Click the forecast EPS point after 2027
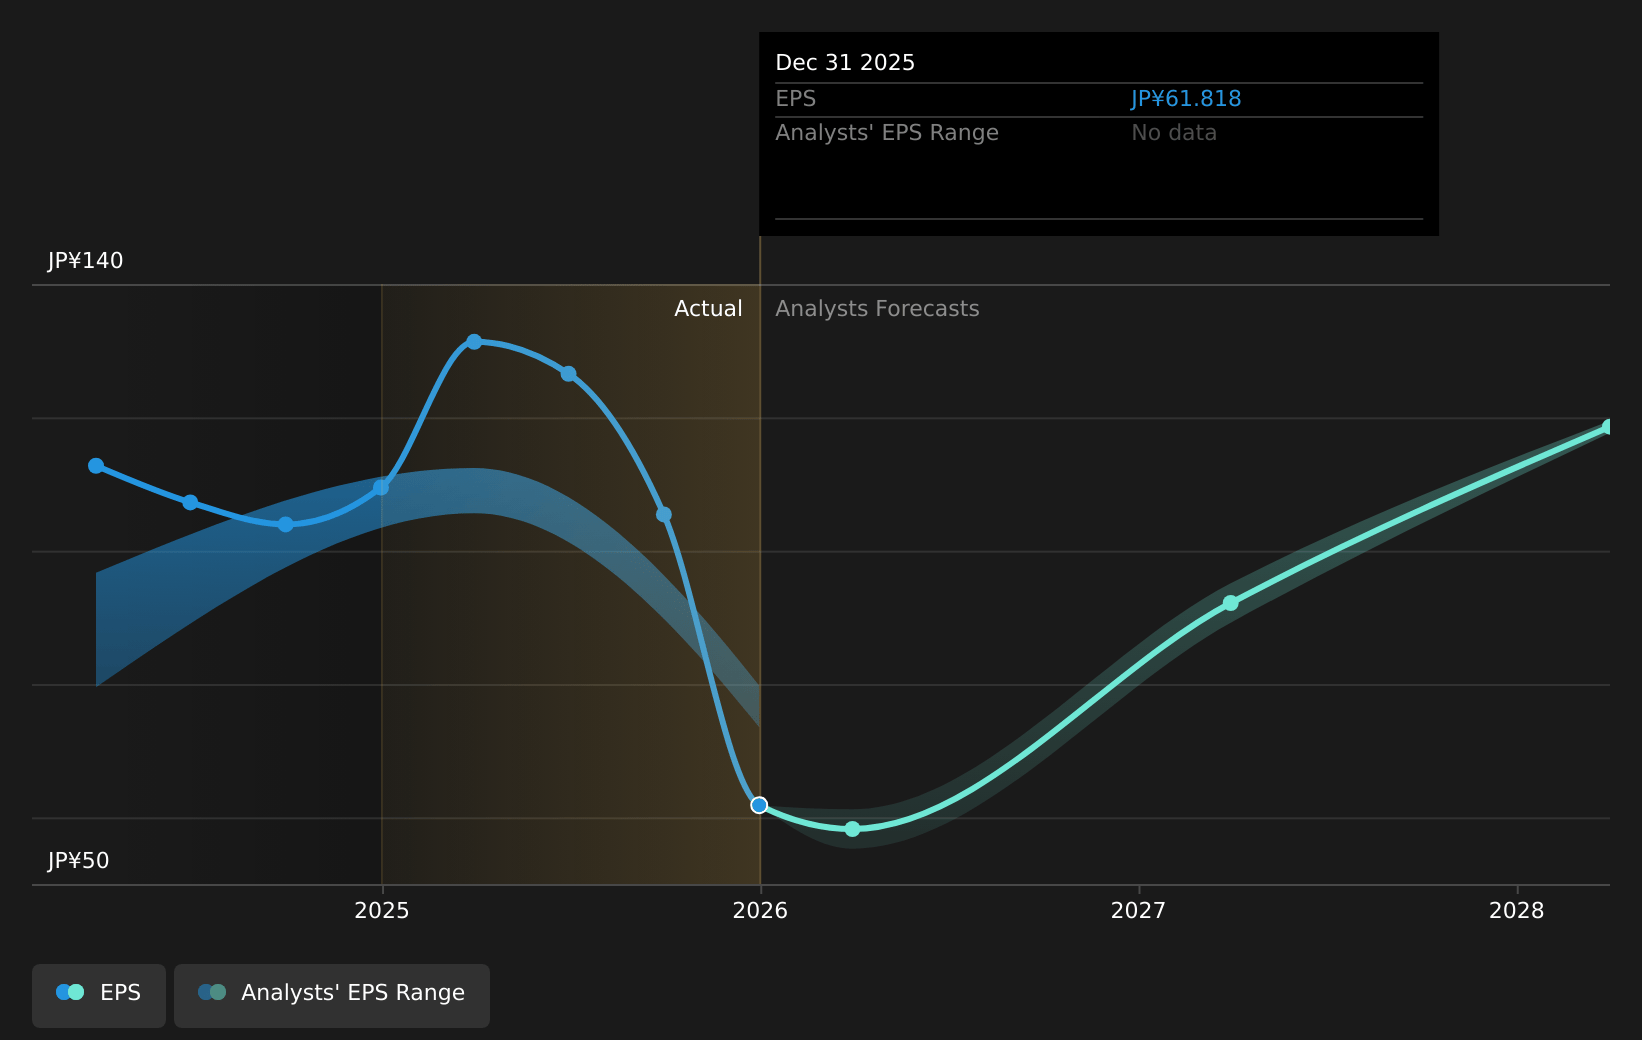1642x1040 pixels. click(1230, 603)
